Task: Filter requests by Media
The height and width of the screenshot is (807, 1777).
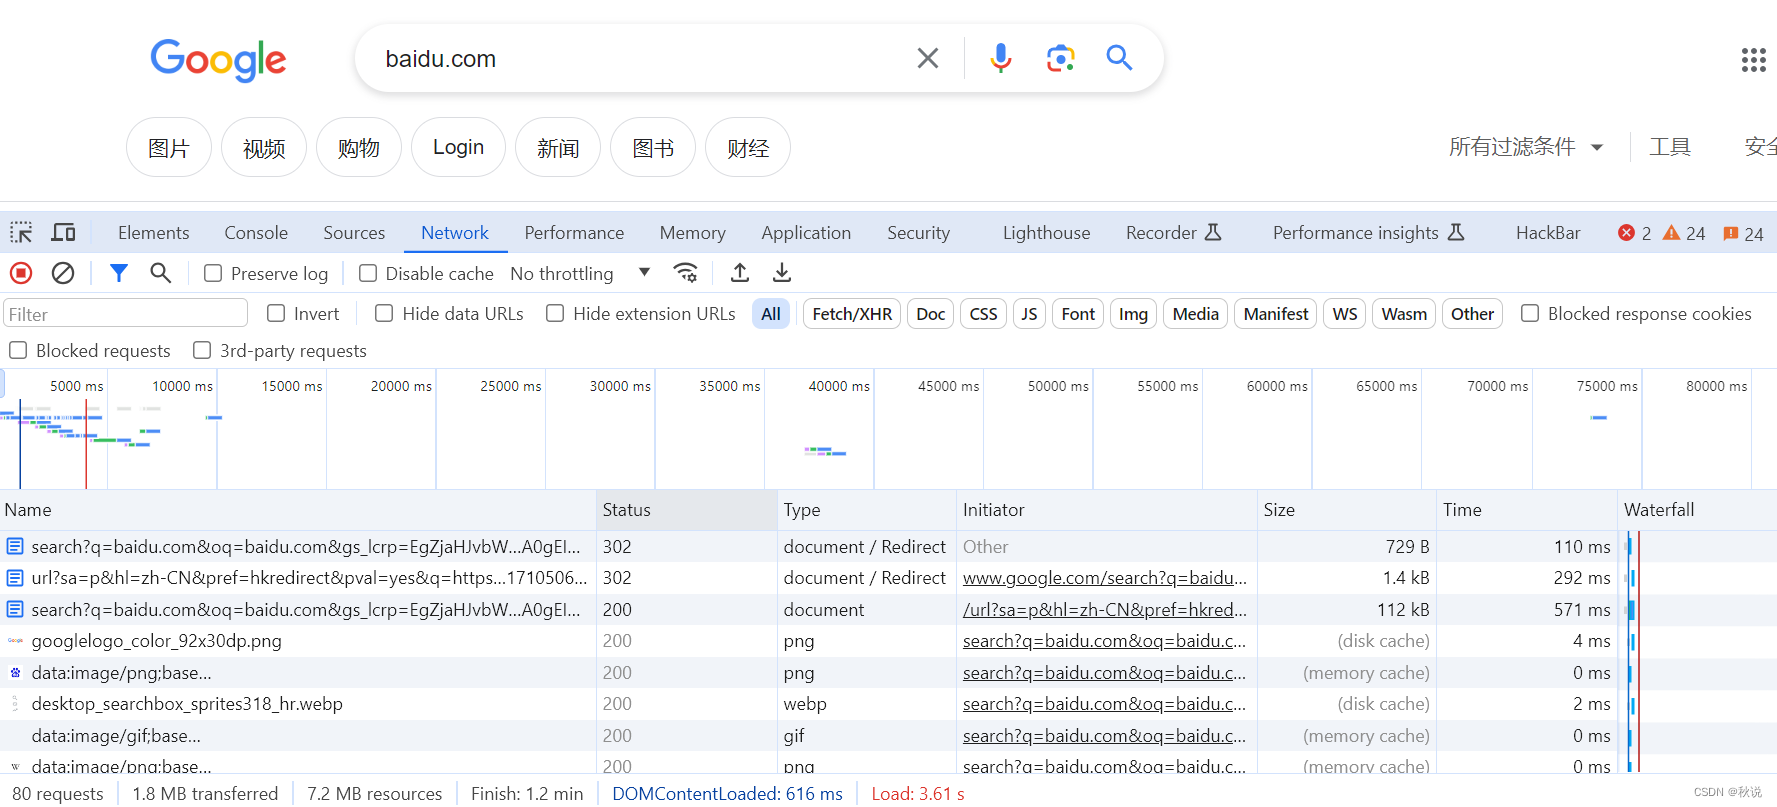Action: pos(1195,314)
